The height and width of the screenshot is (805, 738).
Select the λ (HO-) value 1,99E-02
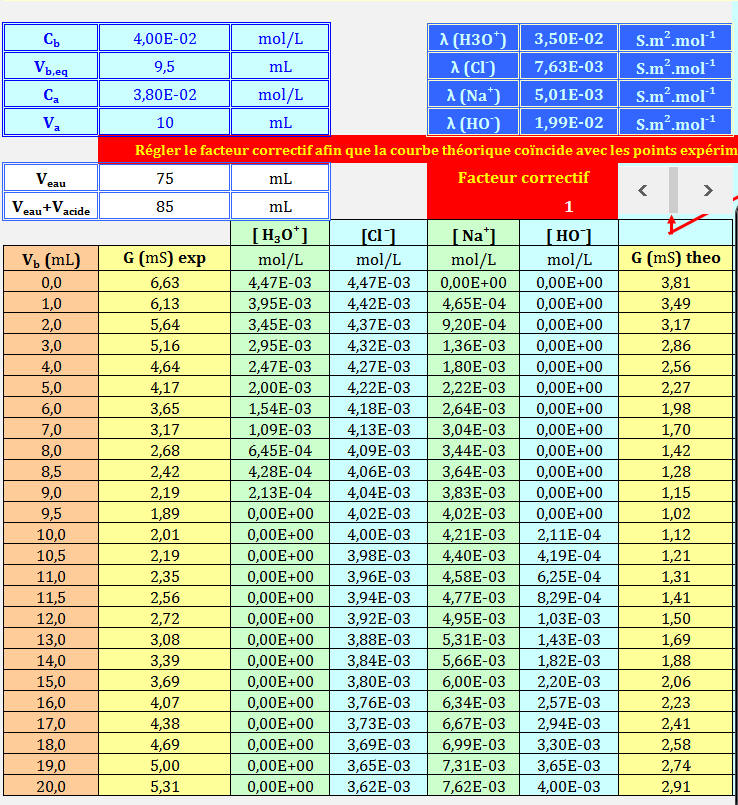coord(568,122)
